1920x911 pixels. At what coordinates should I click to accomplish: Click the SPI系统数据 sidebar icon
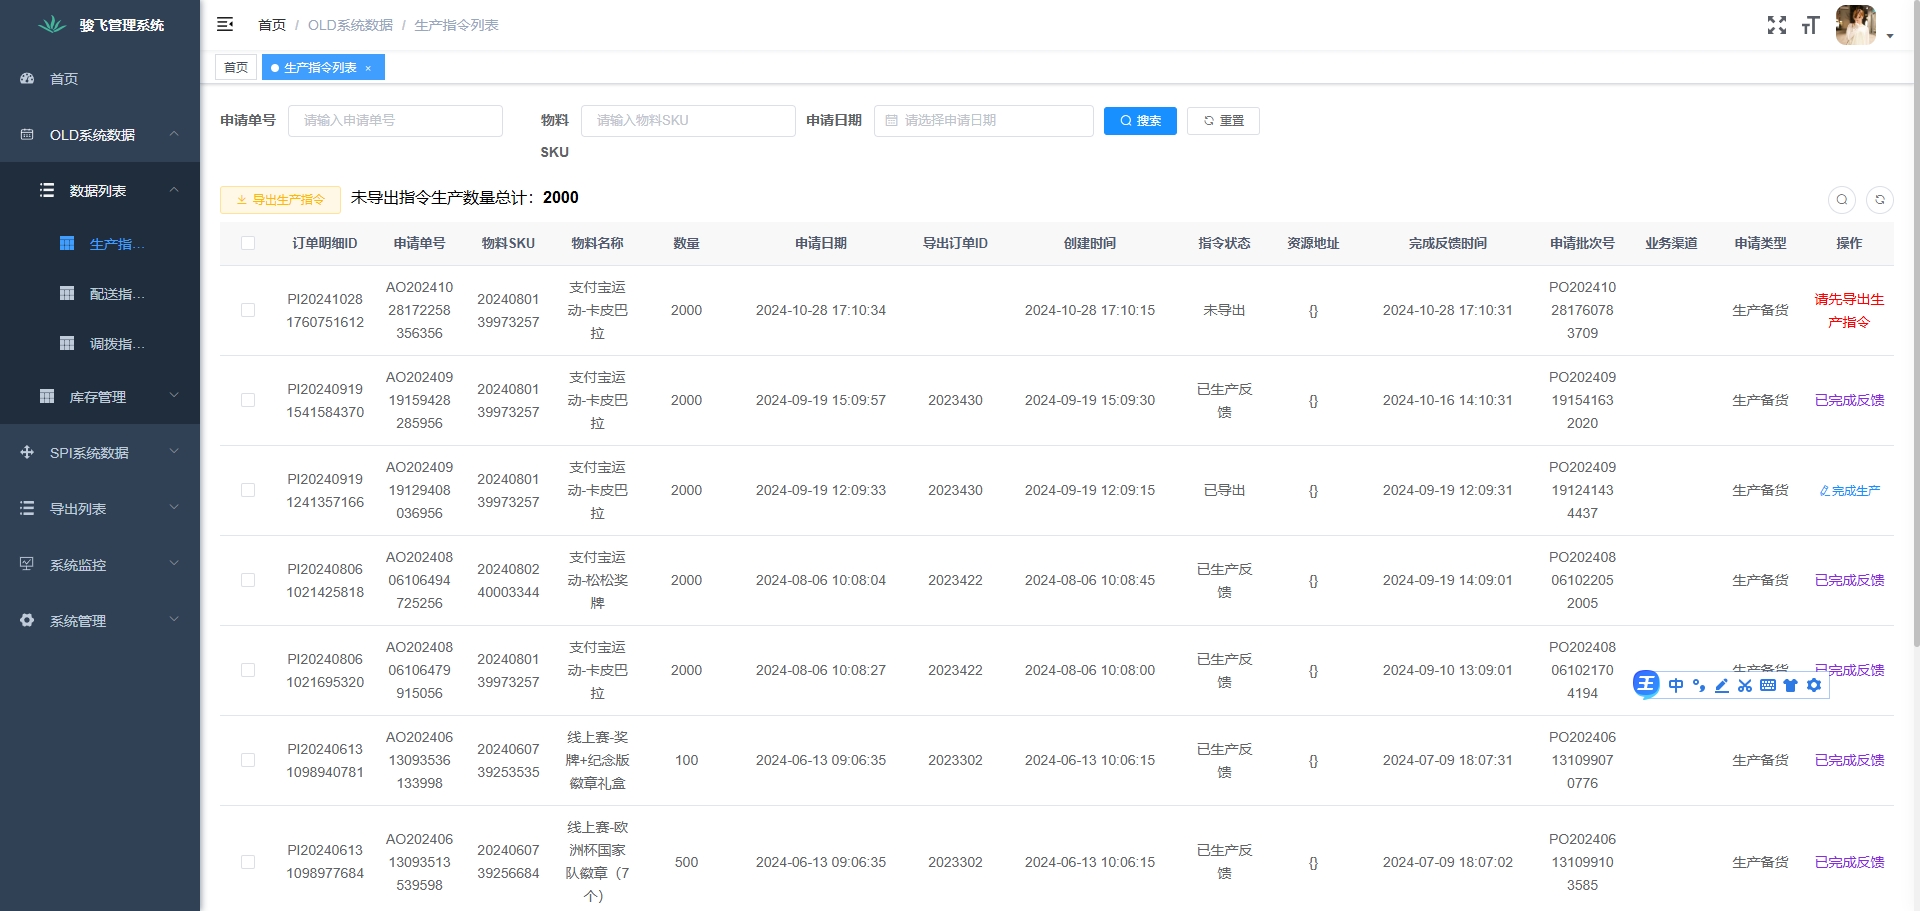point(27,452)
